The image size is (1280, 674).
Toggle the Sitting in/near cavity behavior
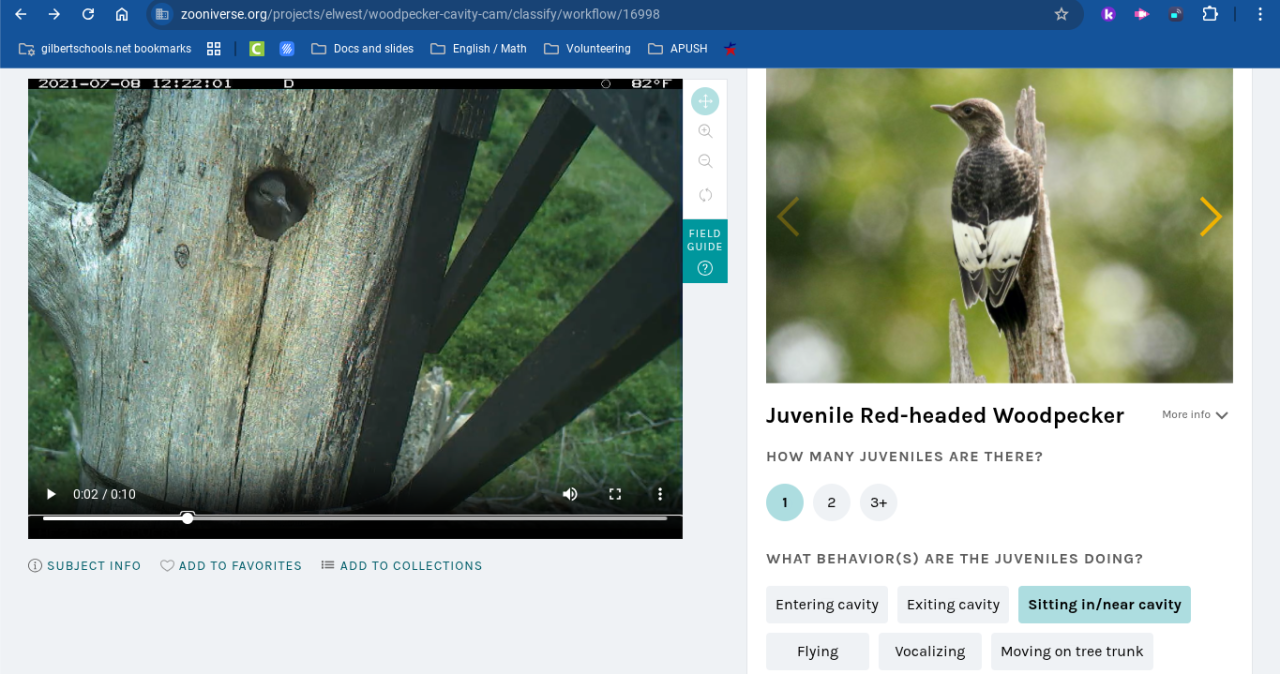point(1105,604)
